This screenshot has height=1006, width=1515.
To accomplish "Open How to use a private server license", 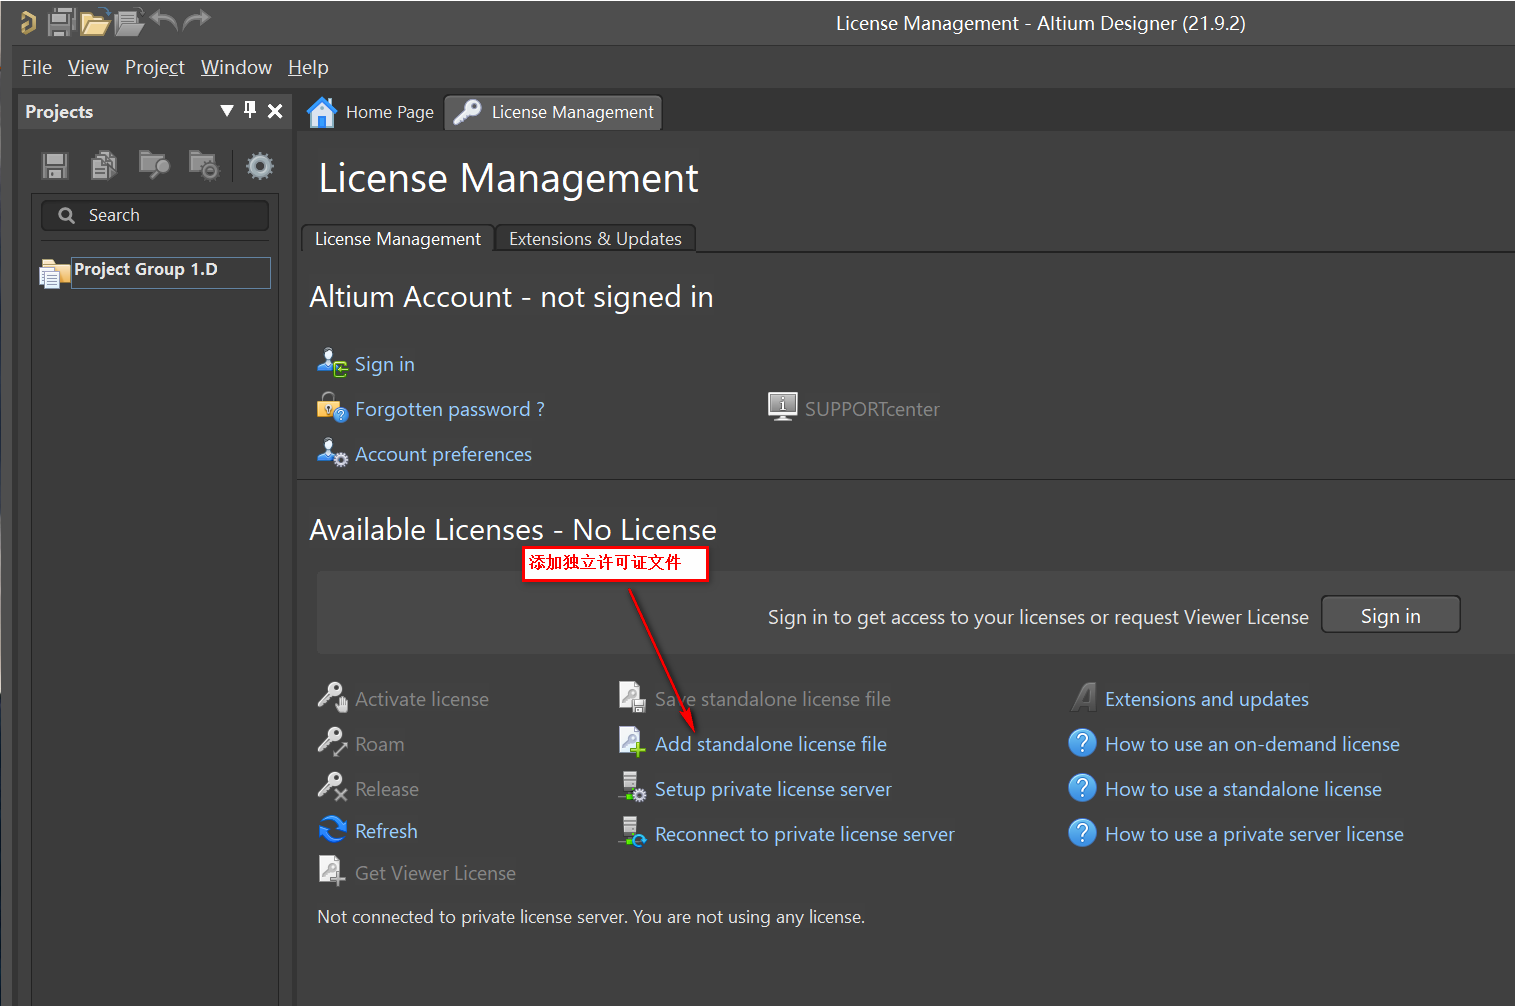I will click(x=1254, y=834).
